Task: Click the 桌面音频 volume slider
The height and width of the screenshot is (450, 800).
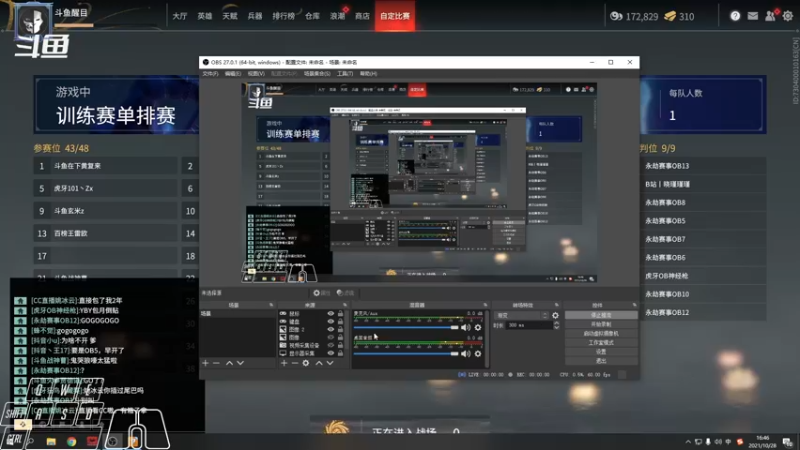Action: (406, 353)
